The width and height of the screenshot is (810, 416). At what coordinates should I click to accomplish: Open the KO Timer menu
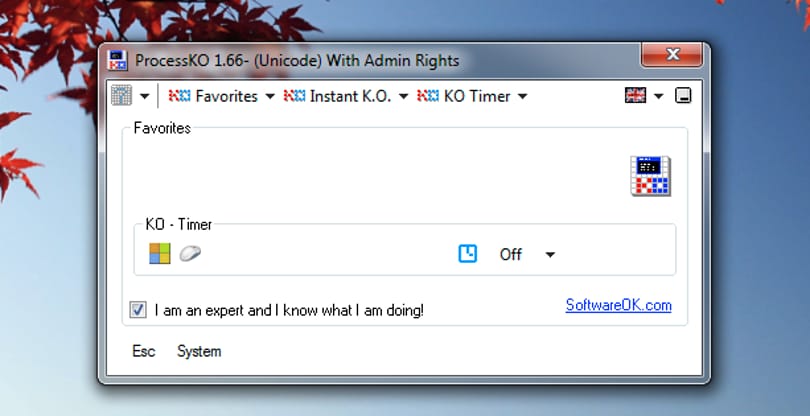pos(464,96)
